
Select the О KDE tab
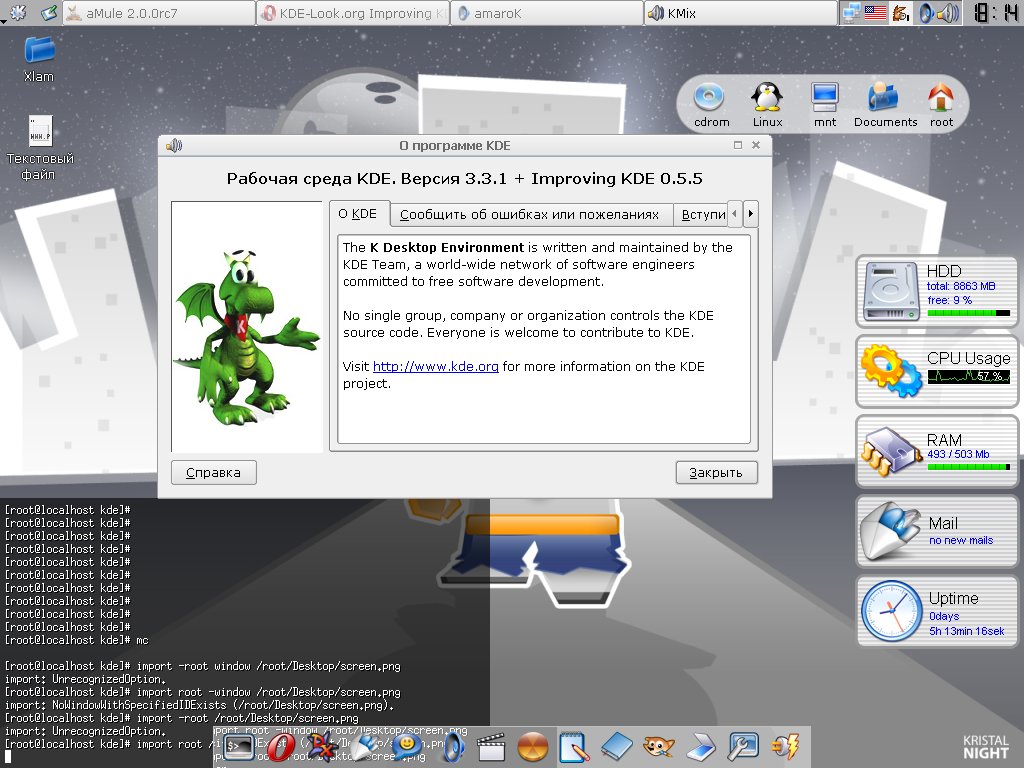pos(359,214)
